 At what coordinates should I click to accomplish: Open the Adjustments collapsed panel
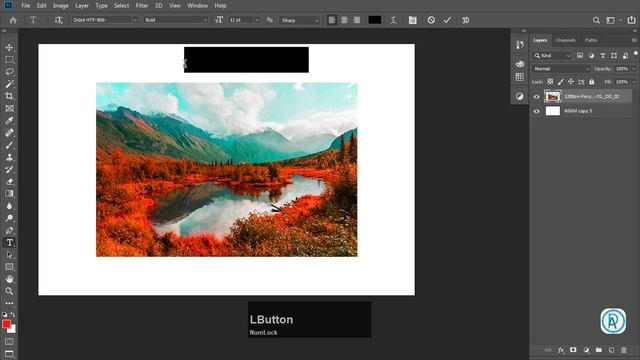coord(520,96)
